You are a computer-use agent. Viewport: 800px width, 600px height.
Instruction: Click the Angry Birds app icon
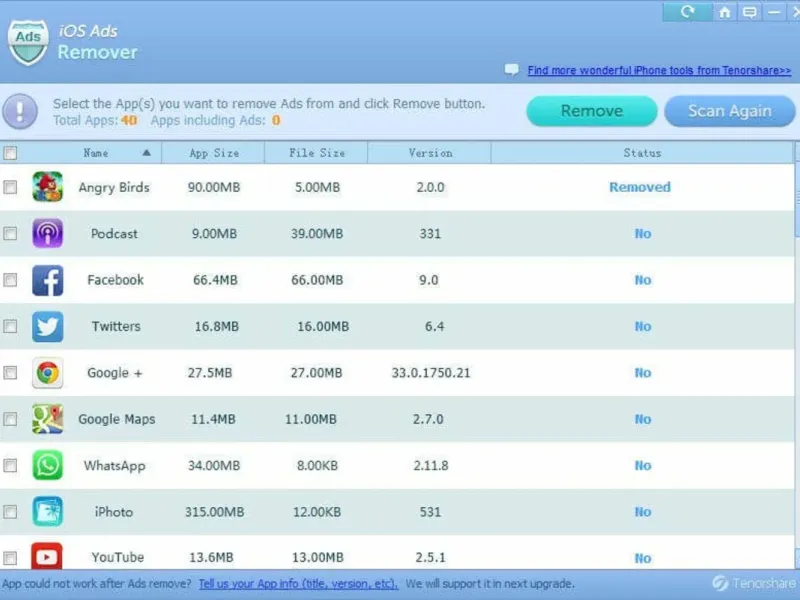point(47,187)
